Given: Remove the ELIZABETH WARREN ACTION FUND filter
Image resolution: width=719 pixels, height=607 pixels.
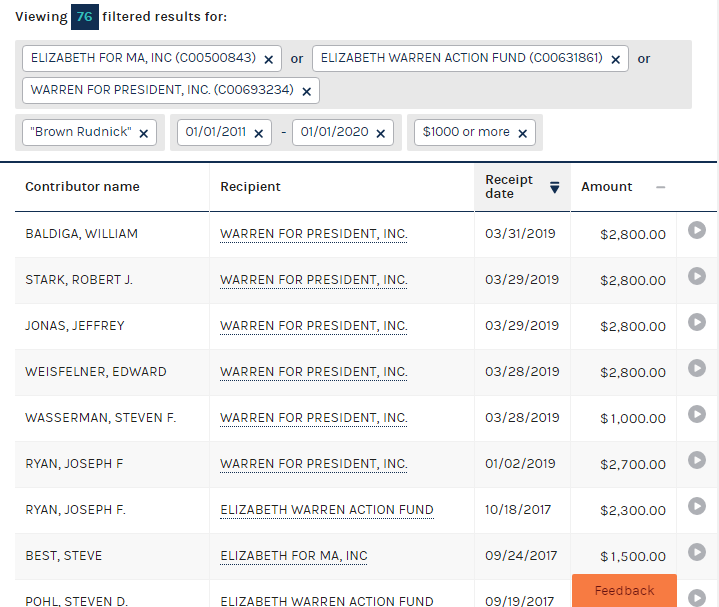Looking at the screenshot, I should pyautogui.click(x=616, y=60).
